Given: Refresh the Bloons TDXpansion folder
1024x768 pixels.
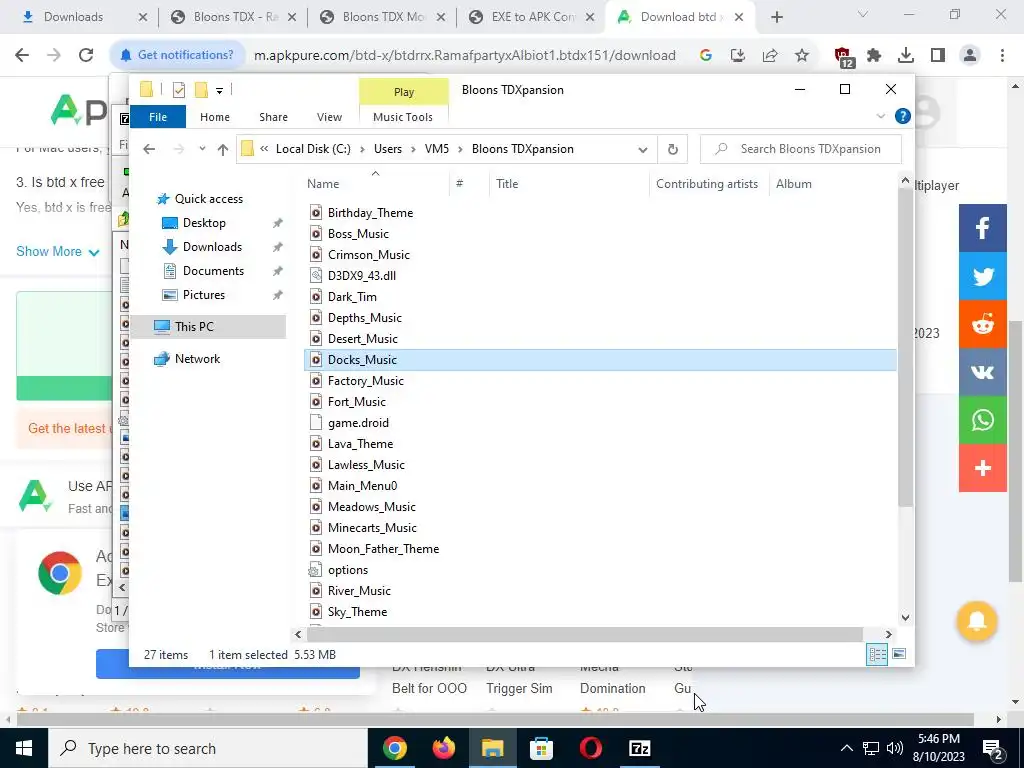Looking at the screenshot, I should coord(673,150).
